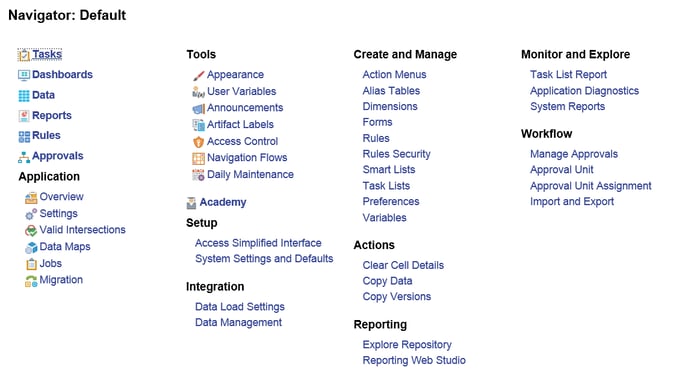Click the Valid Intersections icon
The image size is (694, 382).
[x=31, y=230]
